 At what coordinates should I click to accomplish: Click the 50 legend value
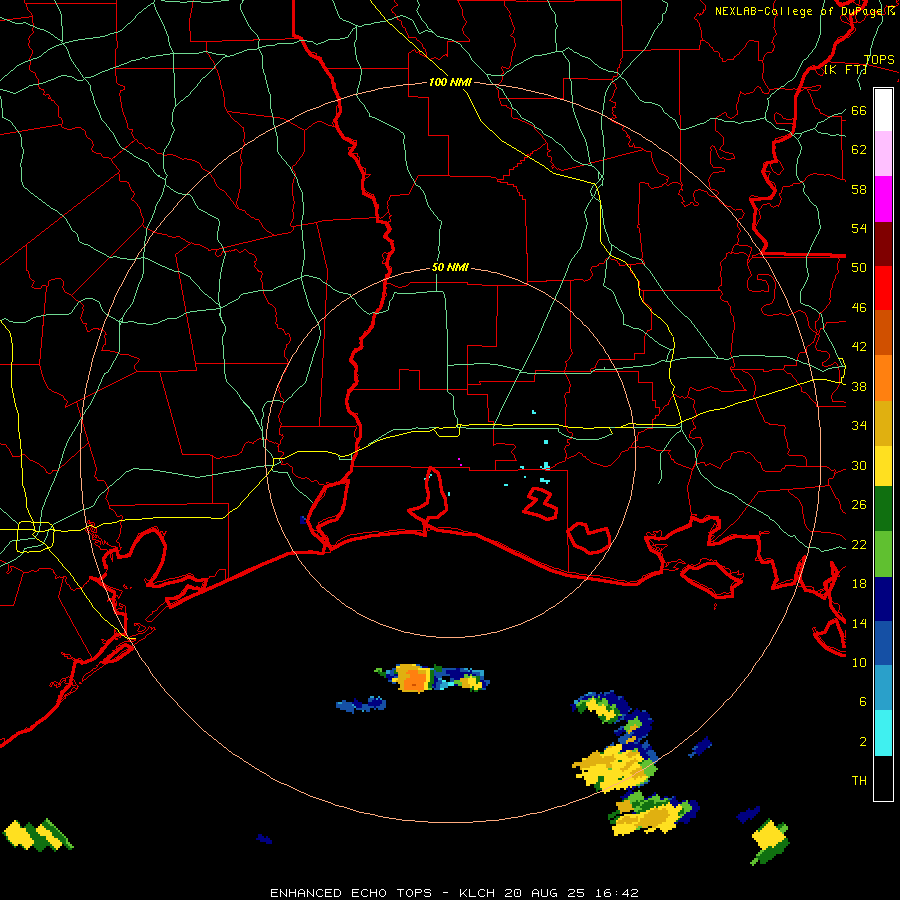click(x=859, y=268)
